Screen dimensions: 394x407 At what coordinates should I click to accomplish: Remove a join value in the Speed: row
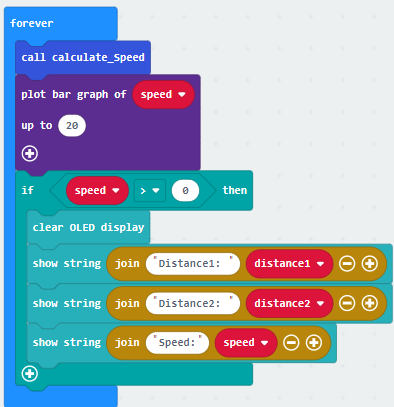[291, 343]
